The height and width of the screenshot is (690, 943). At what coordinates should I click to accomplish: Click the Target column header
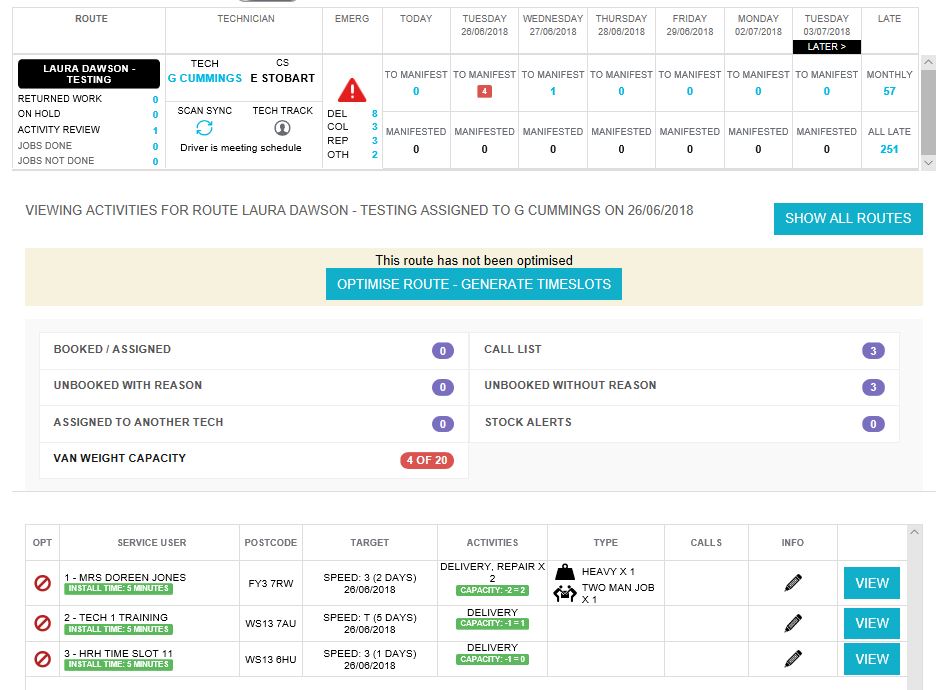[x=369, y=543]
